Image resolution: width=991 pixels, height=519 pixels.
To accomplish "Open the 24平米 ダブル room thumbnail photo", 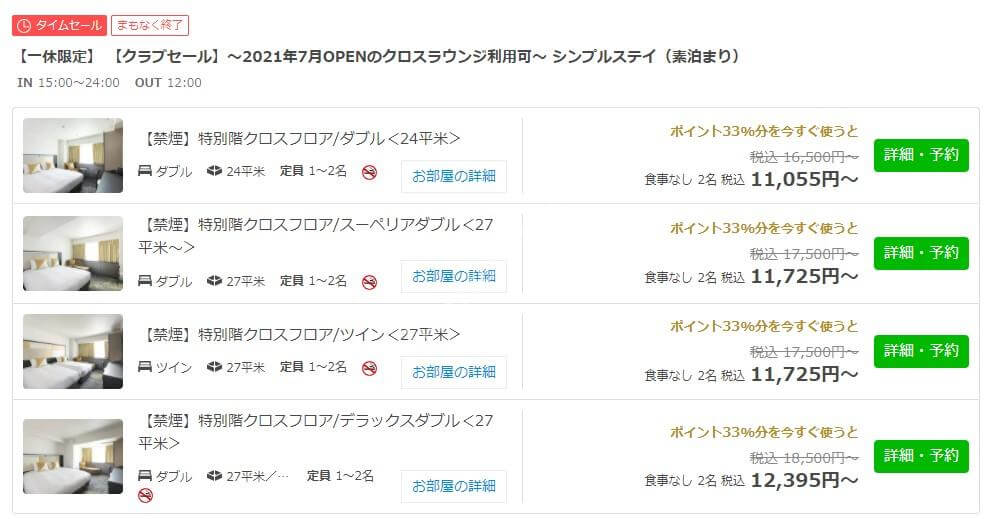I will coord(73,156).
